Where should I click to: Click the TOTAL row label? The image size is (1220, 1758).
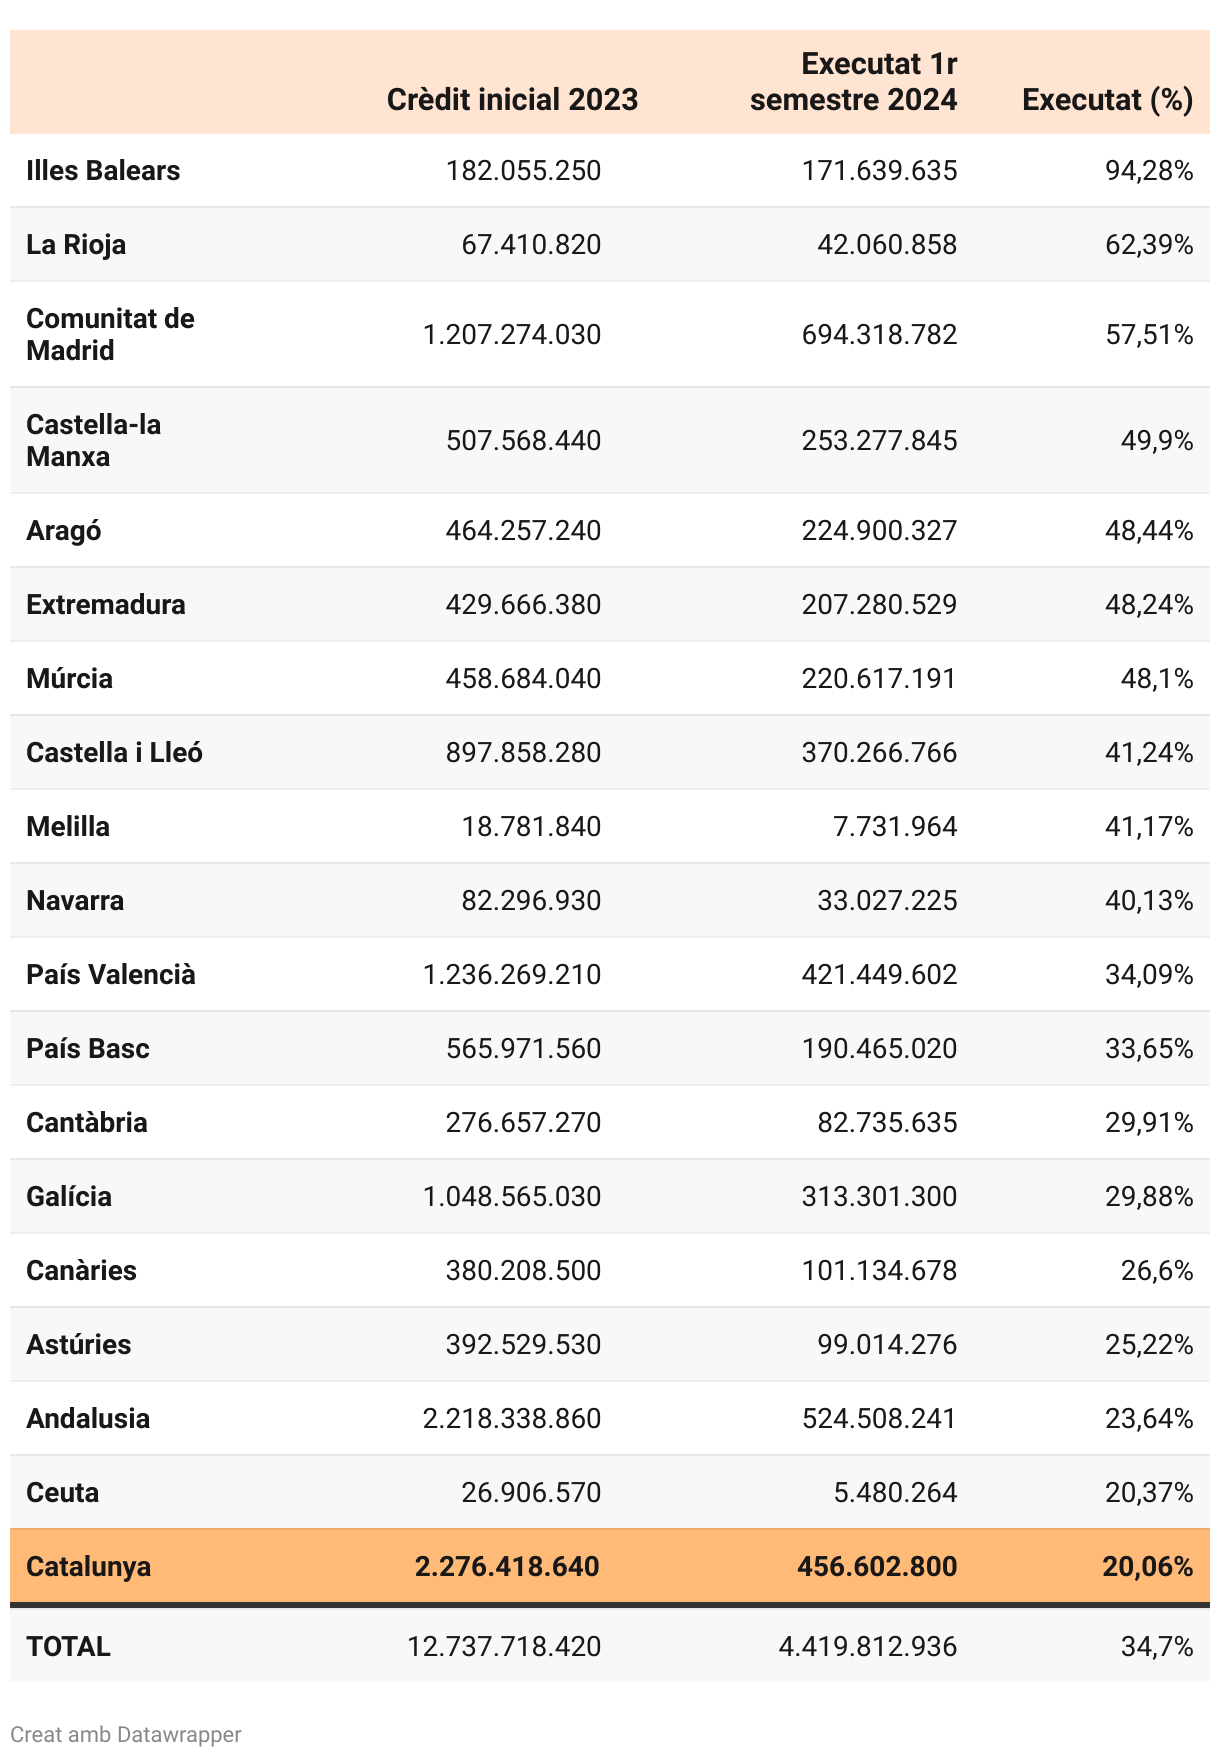pos(68,1646)
